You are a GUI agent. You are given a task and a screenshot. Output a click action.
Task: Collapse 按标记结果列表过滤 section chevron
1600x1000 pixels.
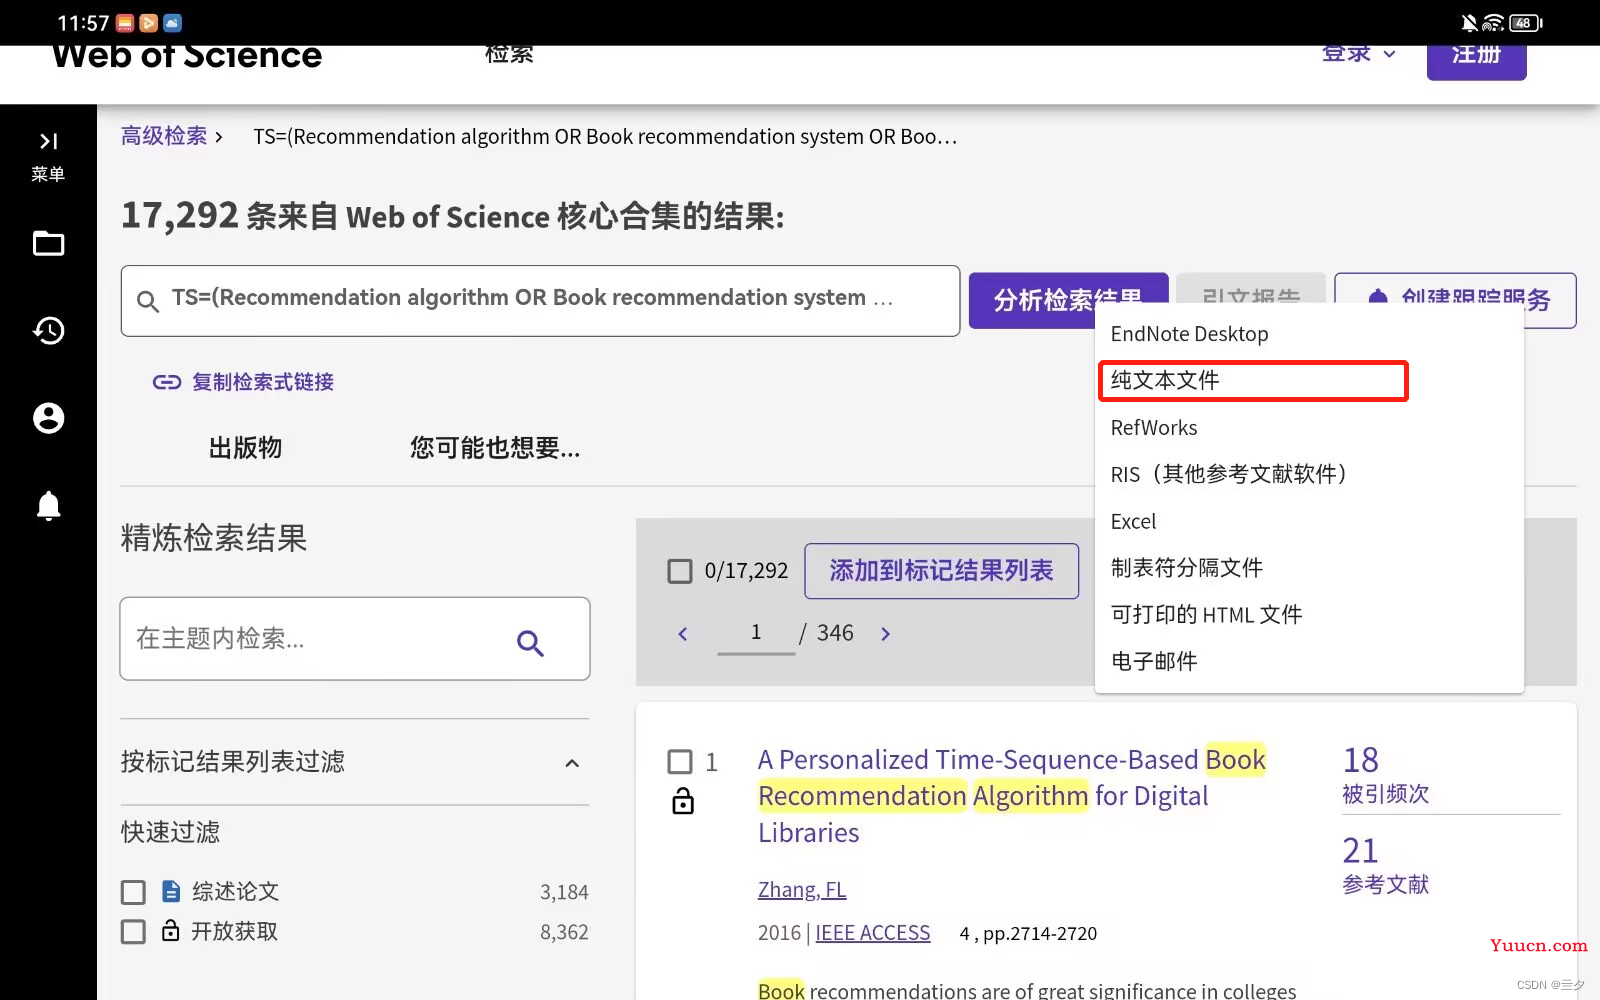572,763
